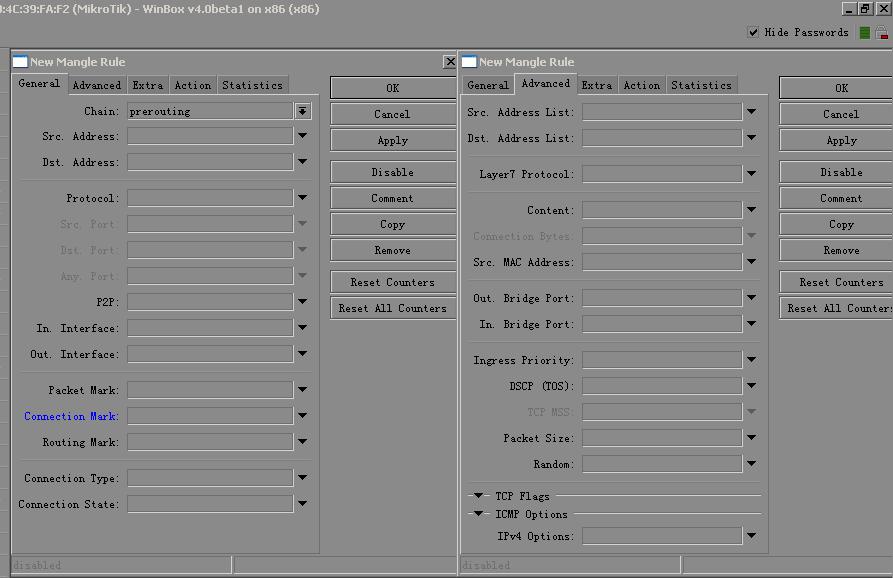Click Apply in the left window

pos(393,140)
